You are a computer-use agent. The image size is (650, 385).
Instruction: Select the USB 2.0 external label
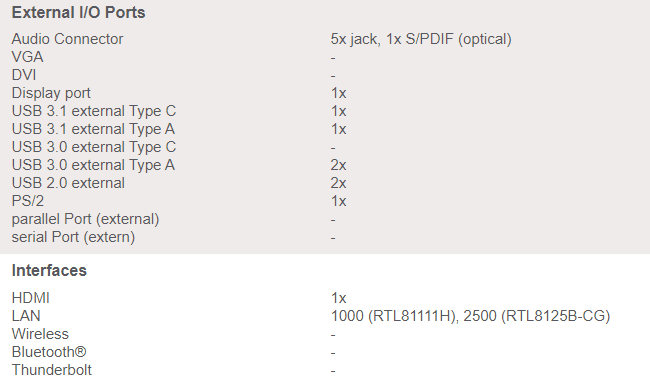68,183
